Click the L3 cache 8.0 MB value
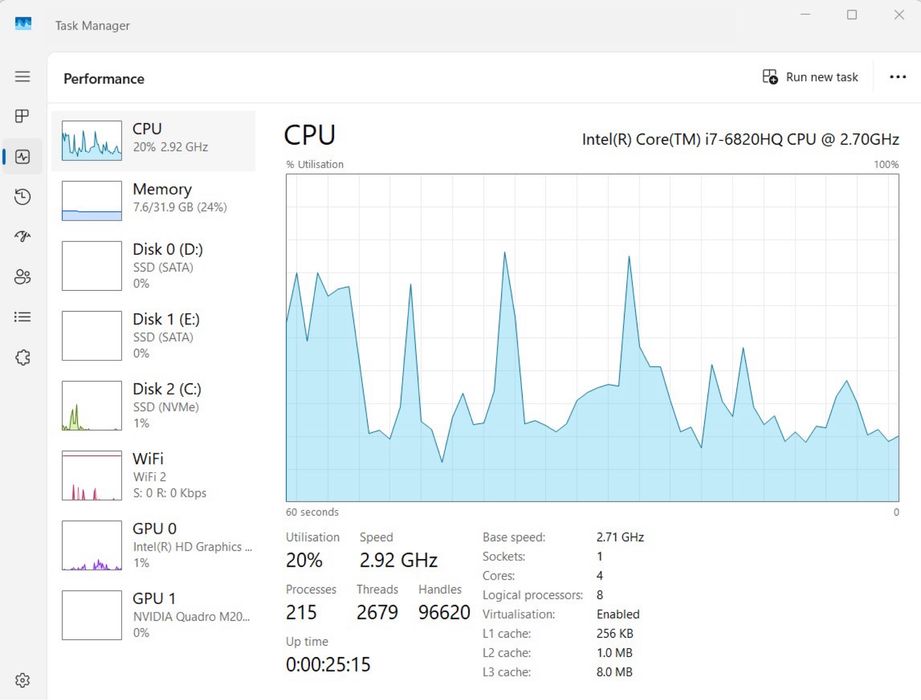 pyautogui.click(x=614, y=672)
